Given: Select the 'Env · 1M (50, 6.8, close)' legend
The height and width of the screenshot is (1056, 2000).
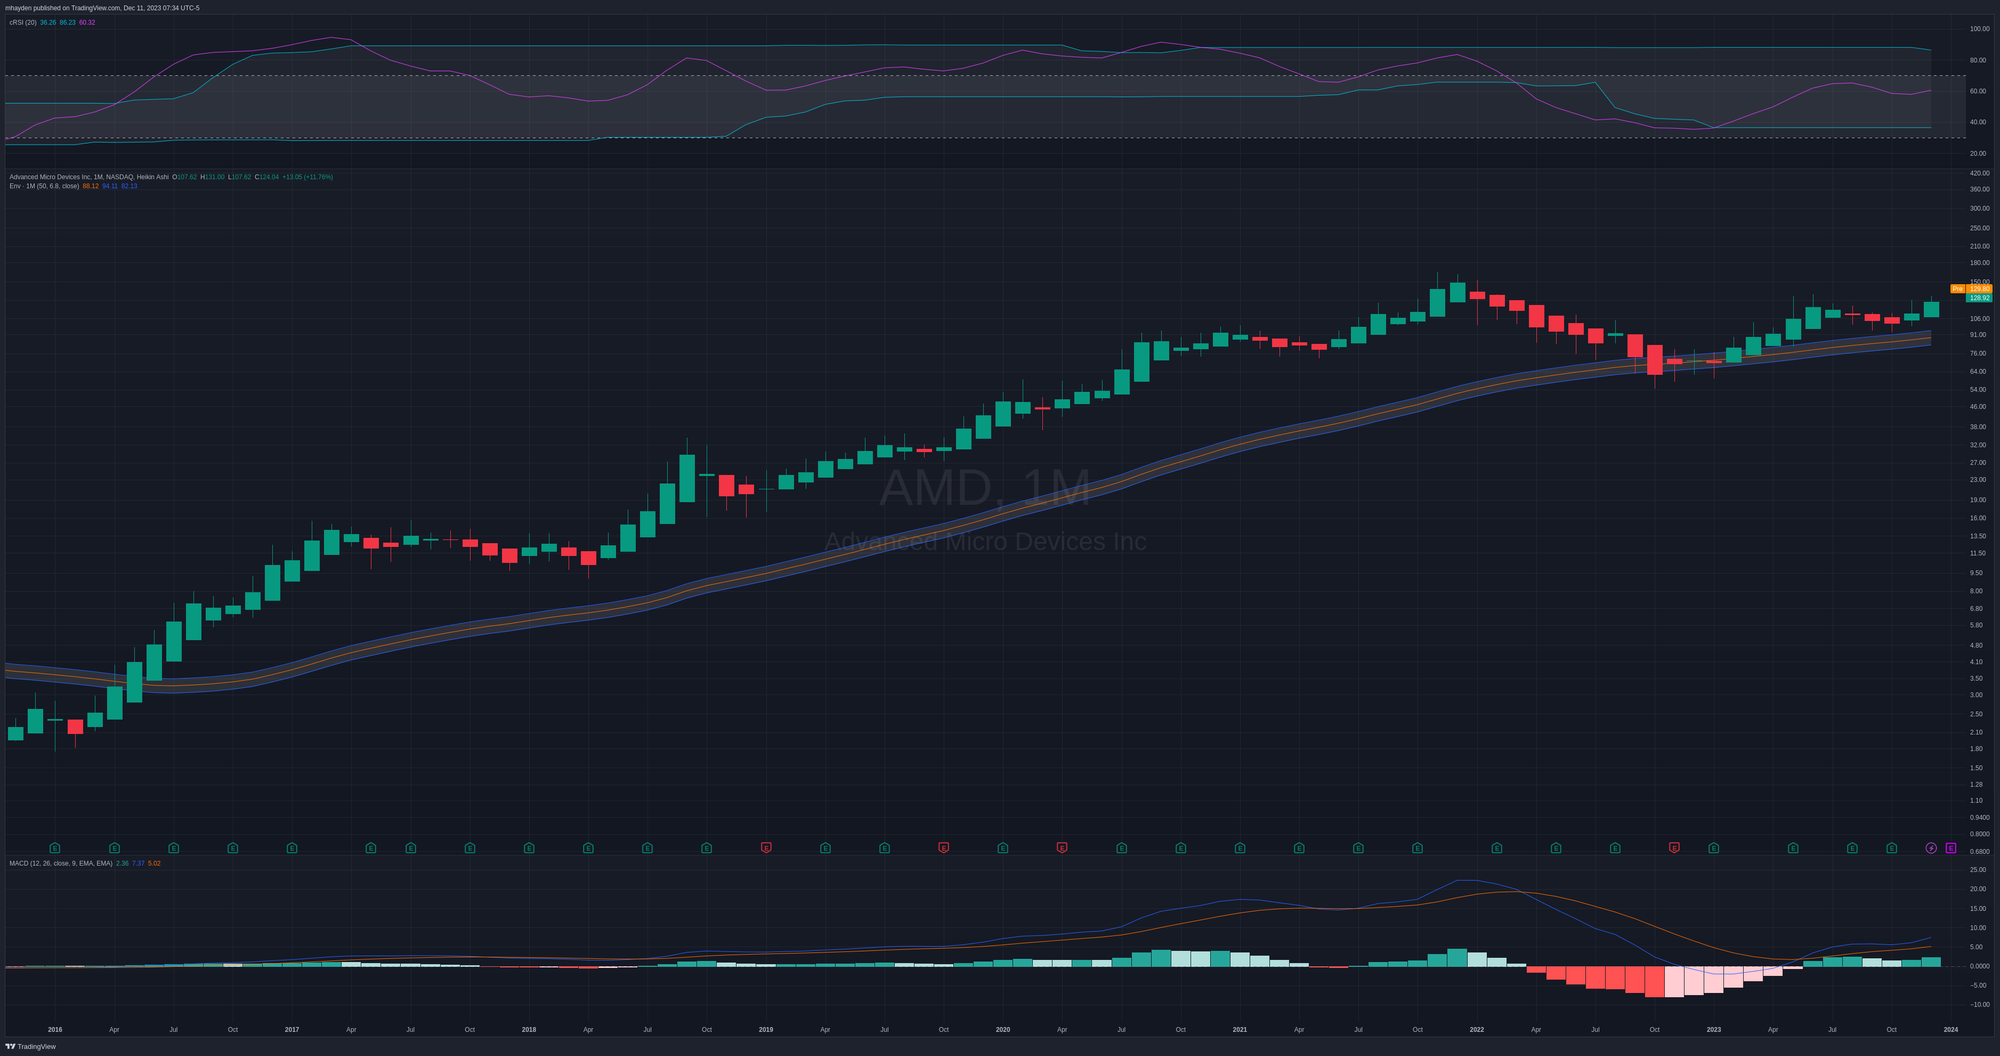Looking at the screenshot, I should (x=44, y=186).
